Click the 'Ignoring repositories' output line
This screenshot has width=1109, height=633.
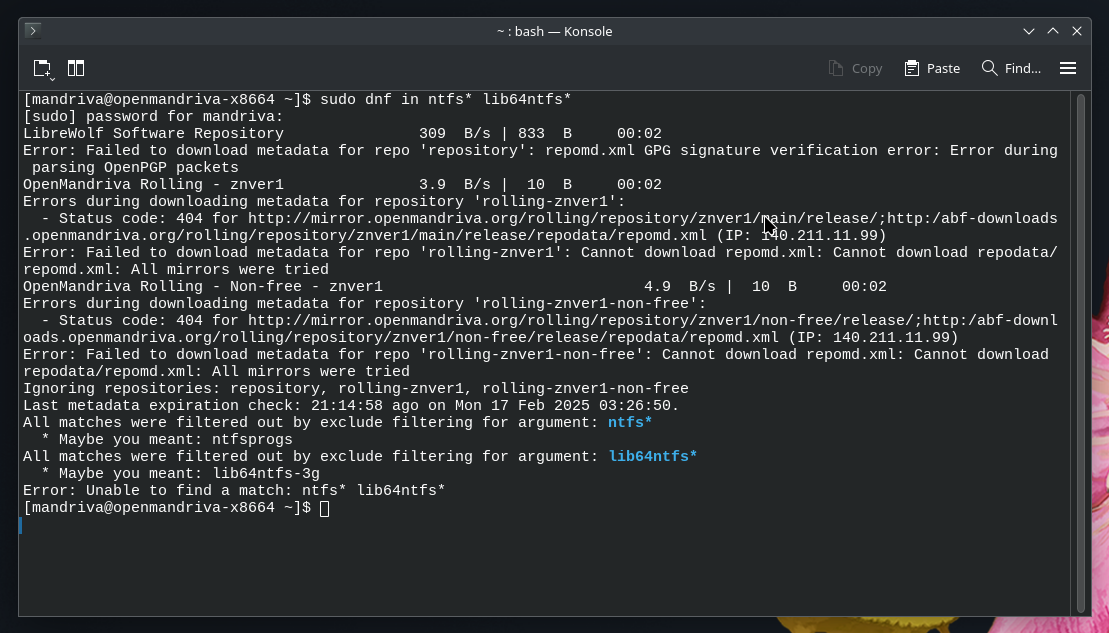pyautogui.click(x=355, y=389)
